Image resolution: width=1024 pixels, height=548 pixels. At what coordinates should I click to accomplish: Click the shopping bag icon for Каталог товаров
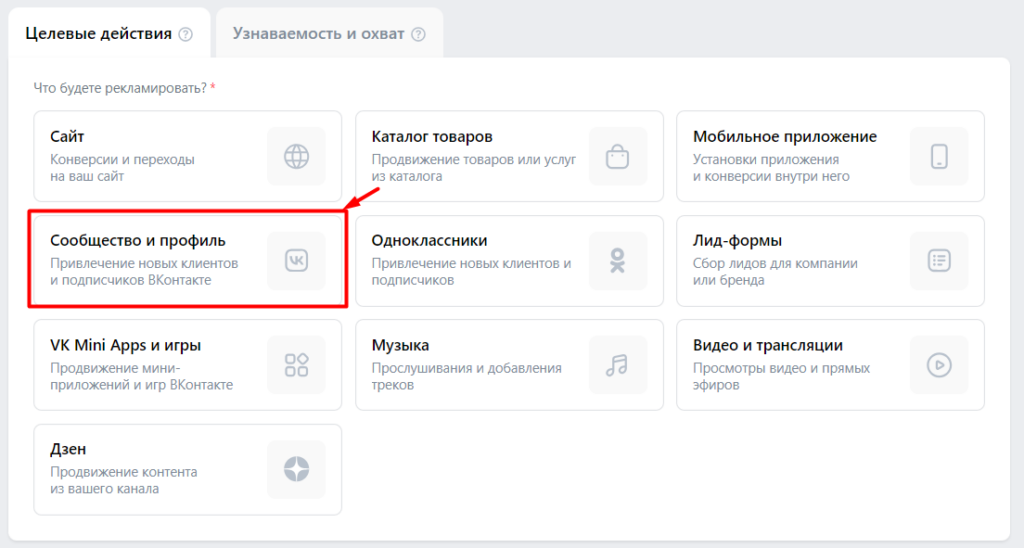coord(617,157)
